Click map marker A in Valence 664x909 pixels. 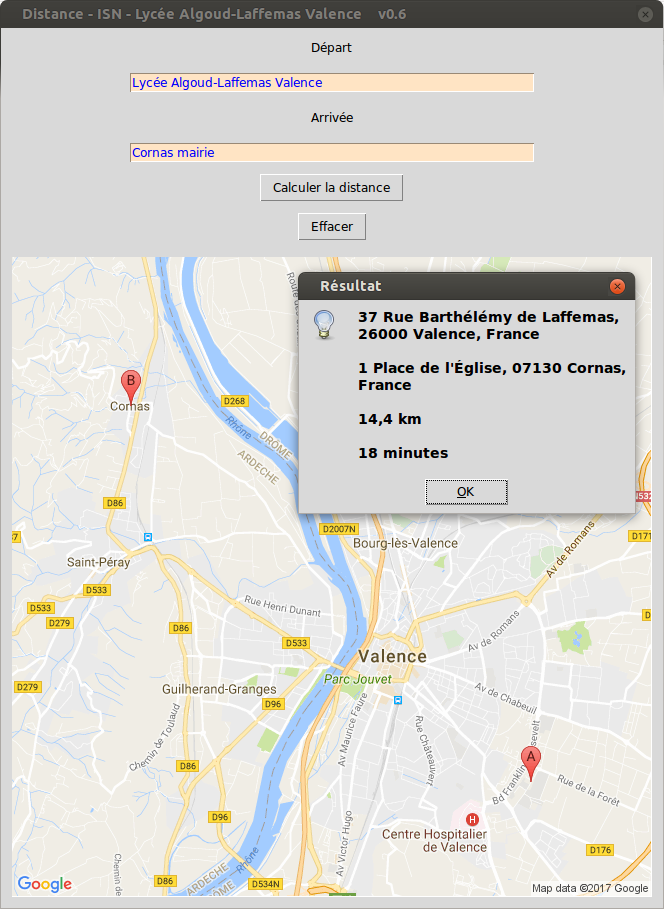tap(531, 763)
